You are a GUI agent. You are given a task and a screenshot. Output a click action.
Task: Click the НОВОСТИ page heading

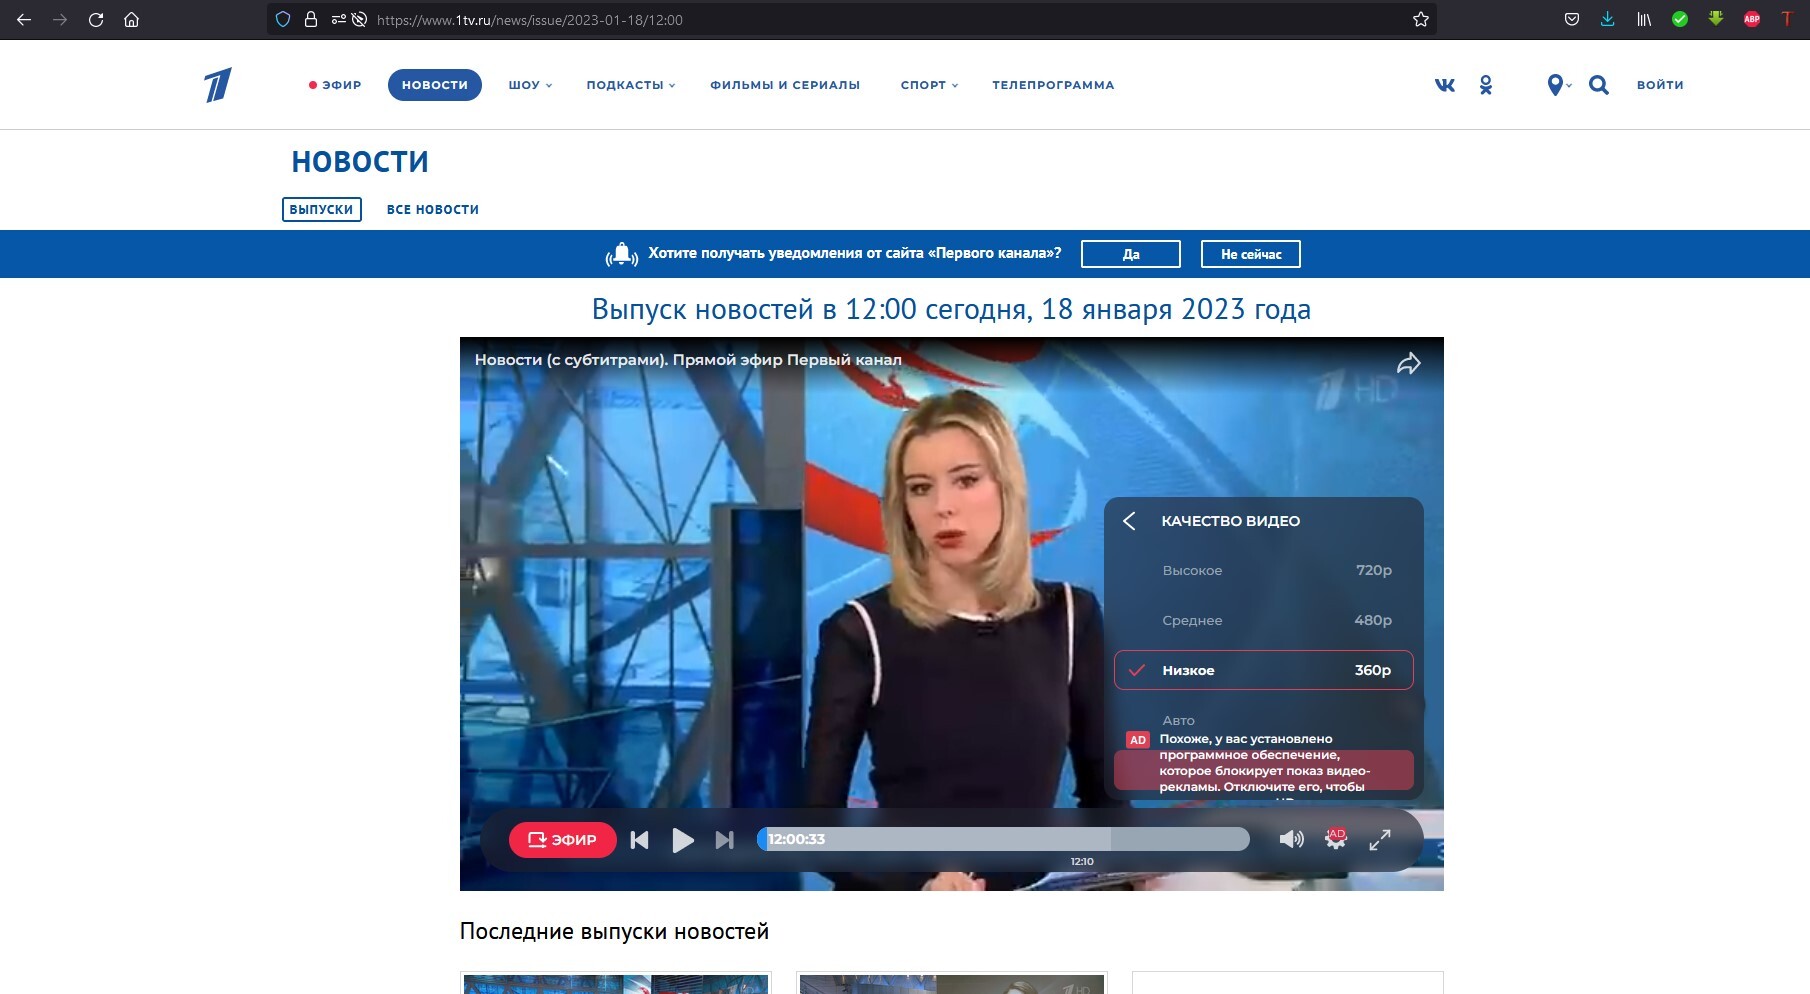[360, 162]
